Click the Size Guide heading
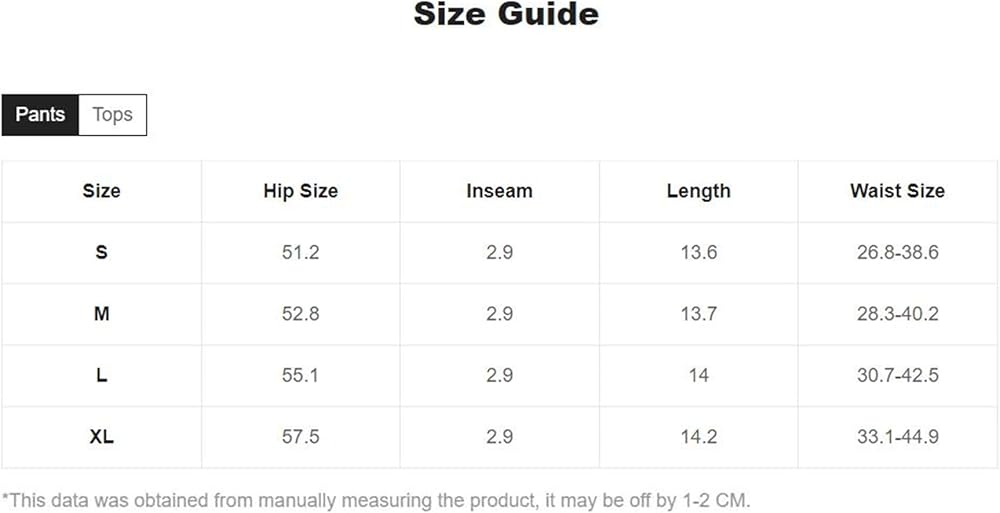The width and height of the screenshot is (1000, 513). point(506,15)
